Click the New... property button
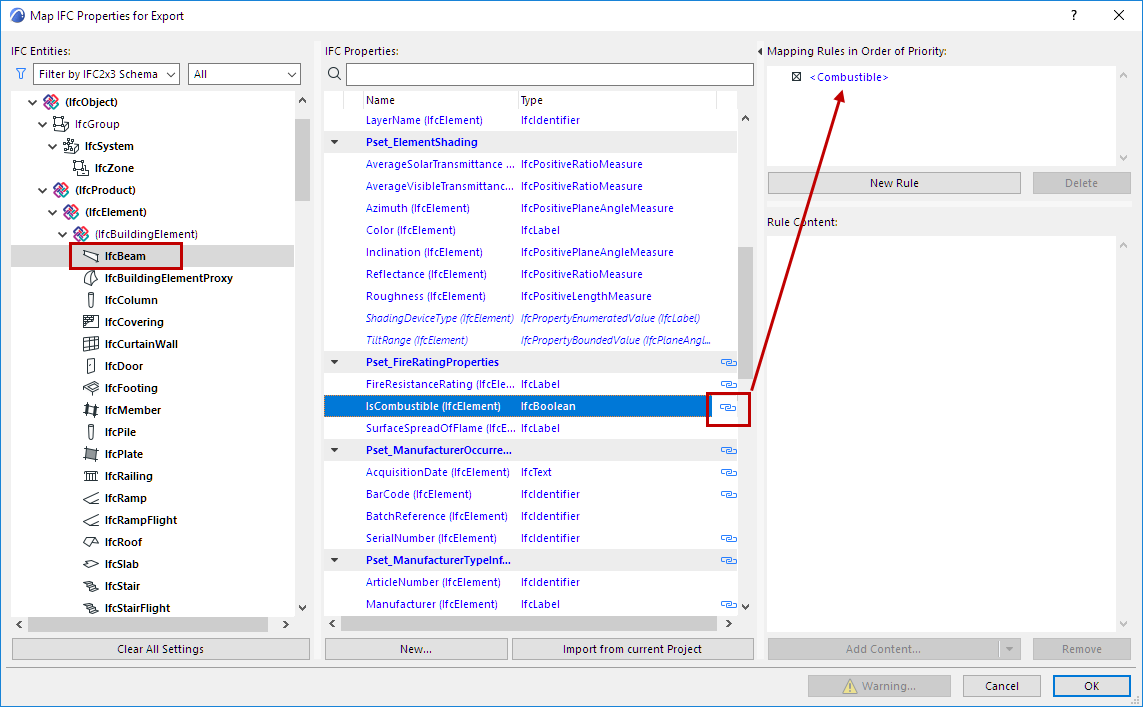 click(x=416, y=649)
